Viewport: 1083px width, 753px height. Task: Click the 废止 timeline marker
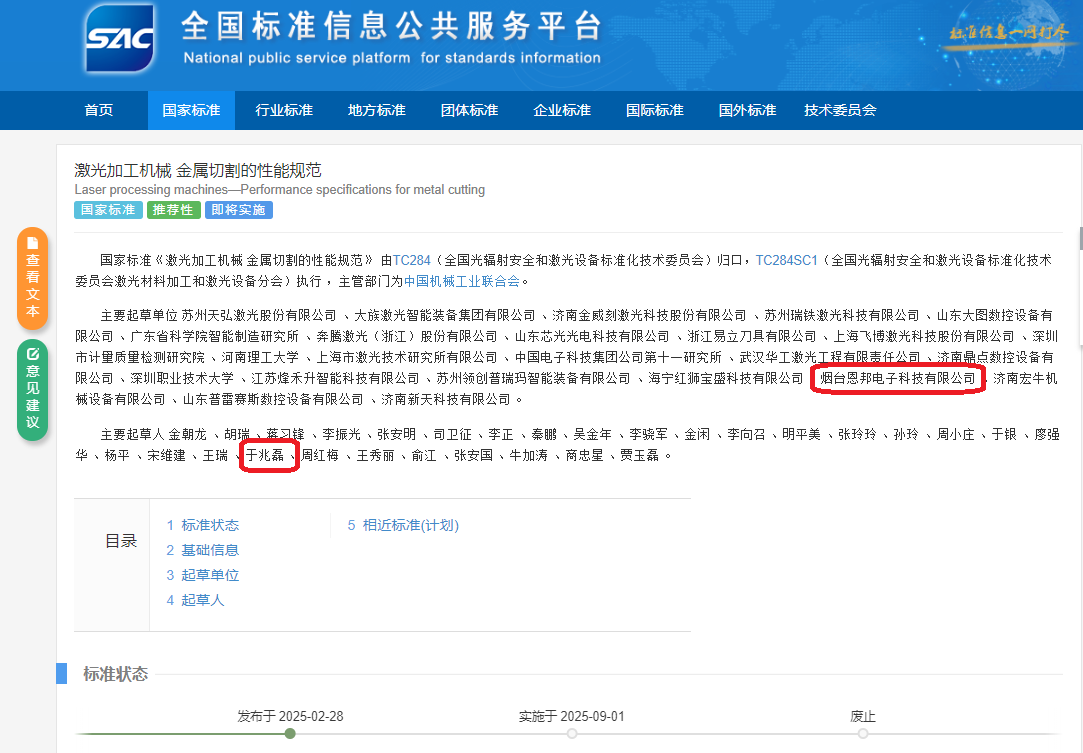pos(863,734)
